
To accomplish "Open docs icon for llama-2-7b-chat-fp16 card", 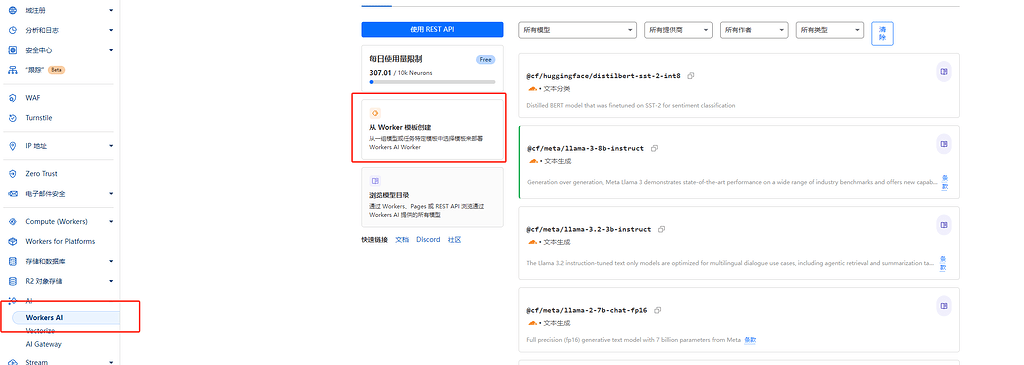I will tap(943, 306).
